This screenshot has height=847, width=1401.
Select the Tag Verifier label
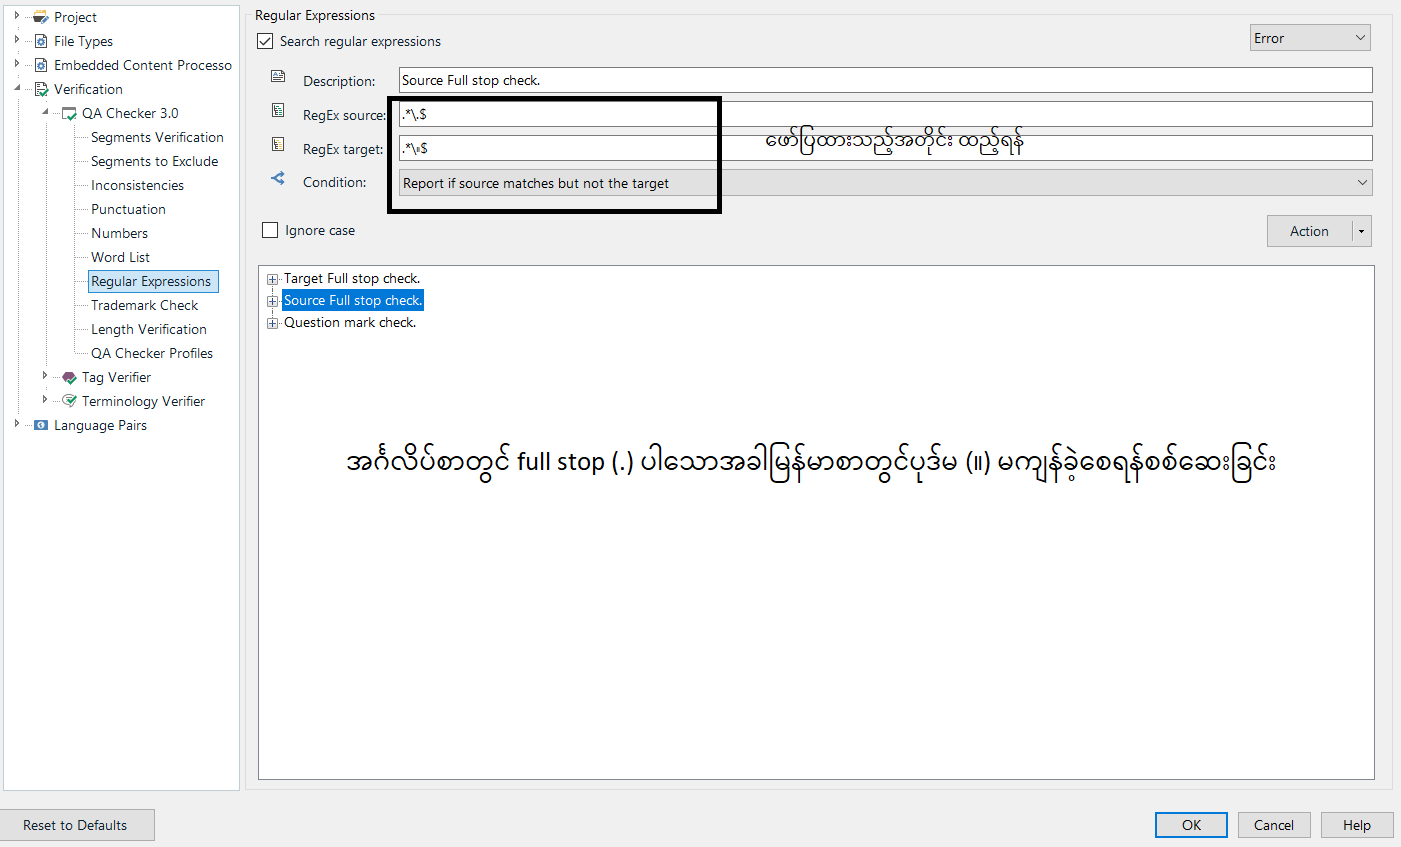point(116,377)
